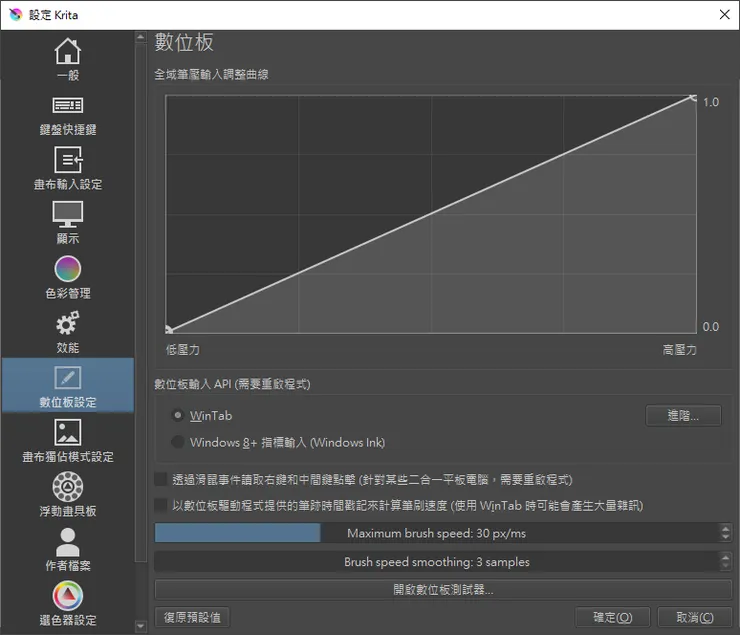Click the 開啟數位板測試器... button
The image size is (740, 635).
pyautogui.click(x=443, y=589)
